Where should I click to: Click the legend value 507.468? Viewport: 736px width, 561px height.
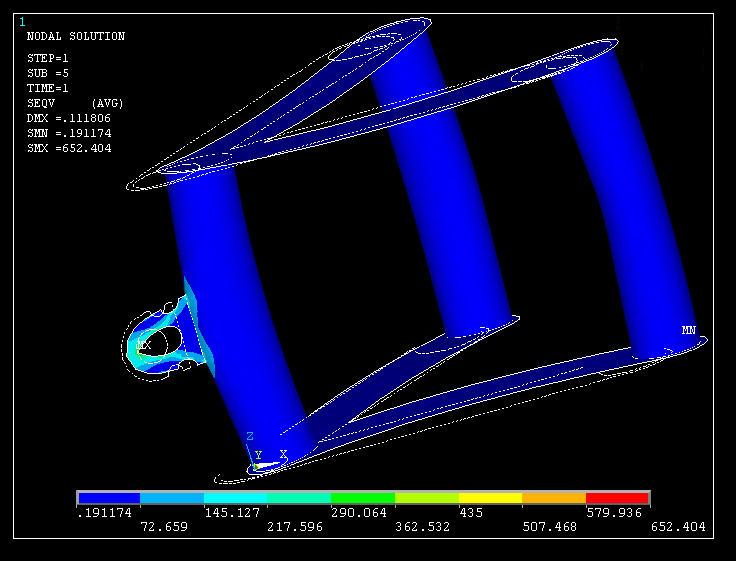[550, 527]
